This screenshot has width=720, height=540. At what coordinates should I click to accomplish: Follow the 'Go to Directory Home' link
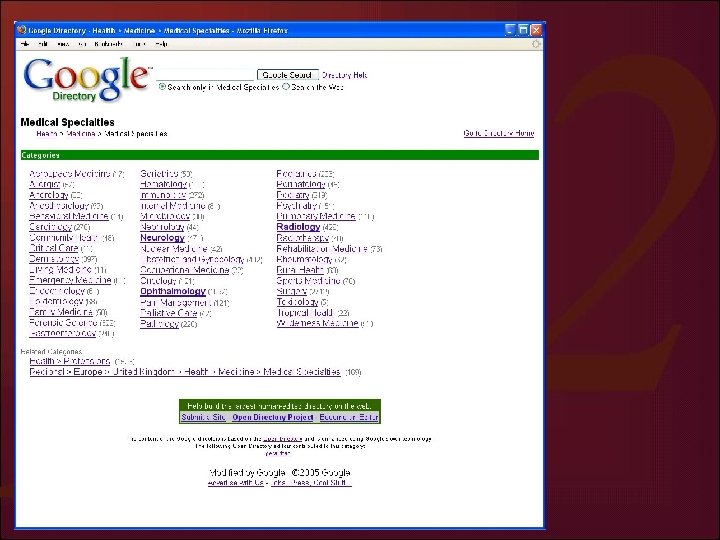click(499, 133)
